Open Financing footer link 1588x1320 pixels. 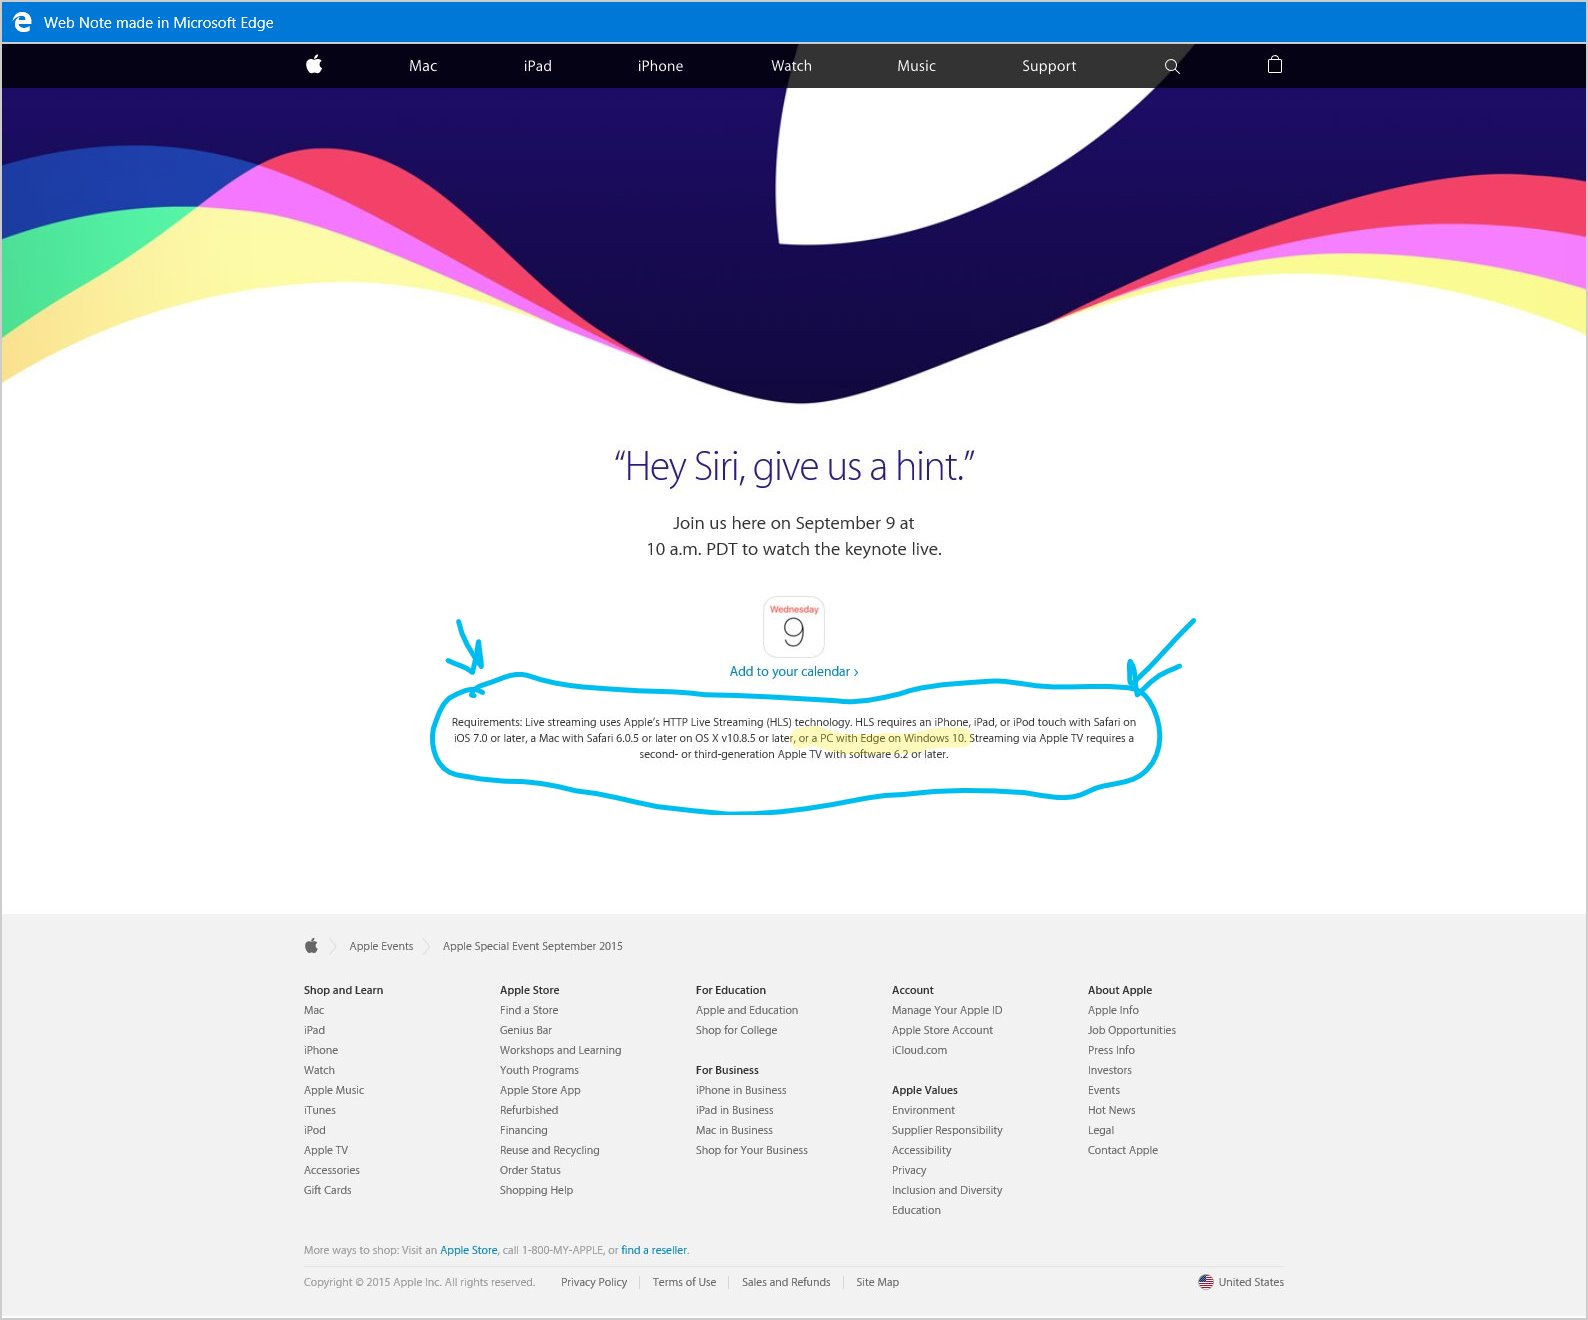pyautogui.click(x=524, y=1130)
